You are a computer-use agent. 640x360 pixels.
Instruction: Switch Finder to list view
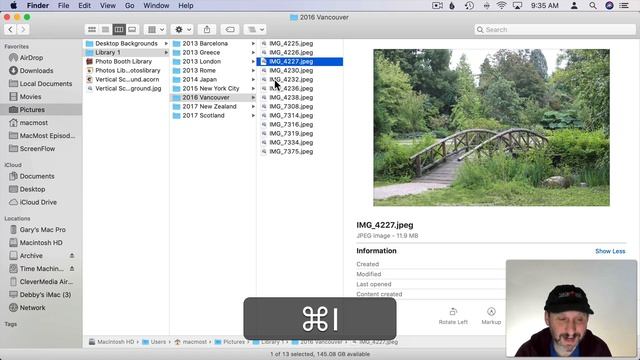pos(105,29)
